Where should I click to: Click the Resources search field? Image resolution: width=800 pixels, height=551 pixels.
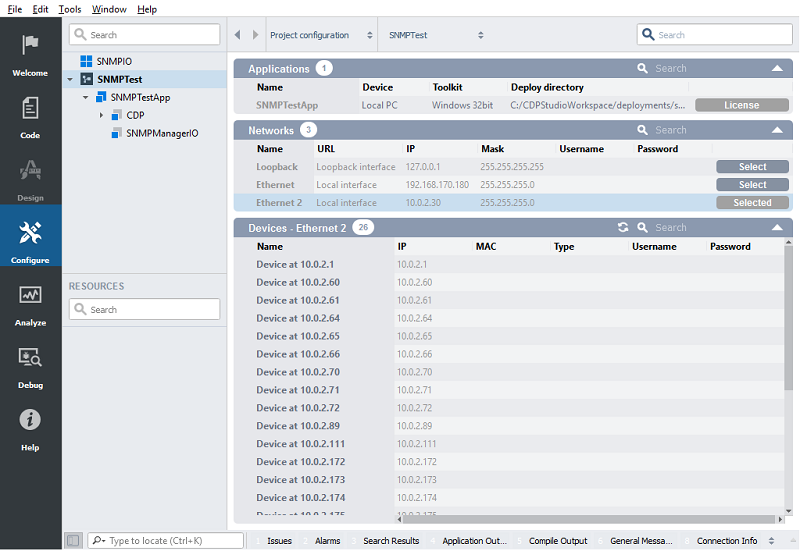145,310
